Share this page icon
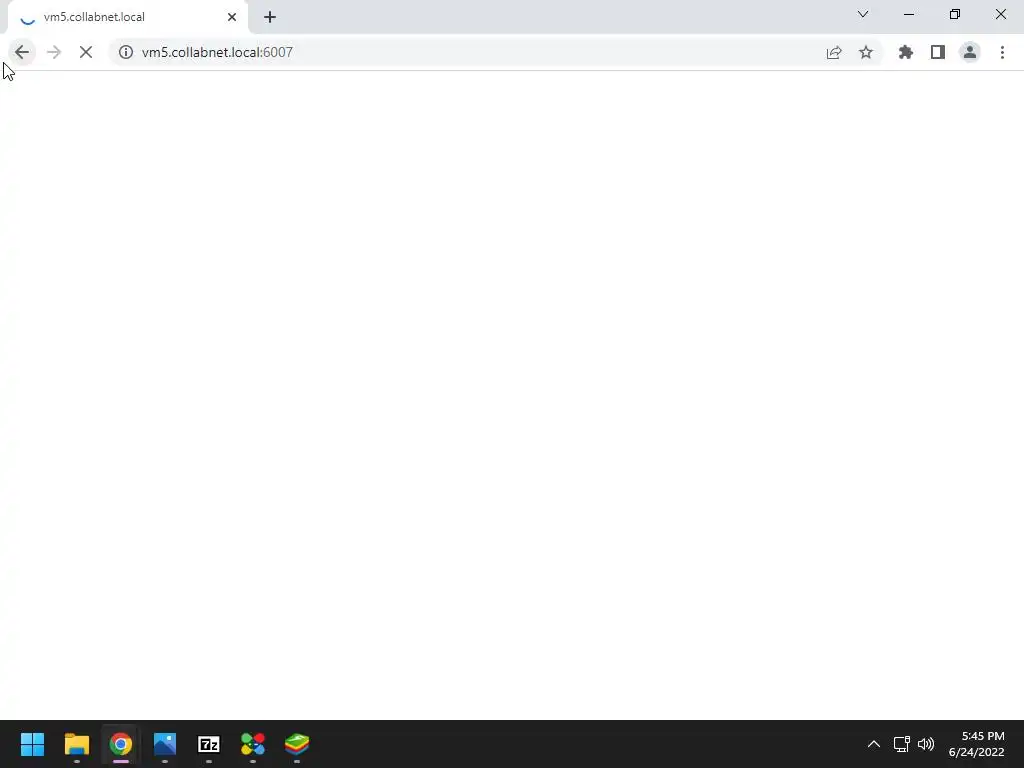The width and height of the screenshot is (1024, 768). [x=834, y=52]
